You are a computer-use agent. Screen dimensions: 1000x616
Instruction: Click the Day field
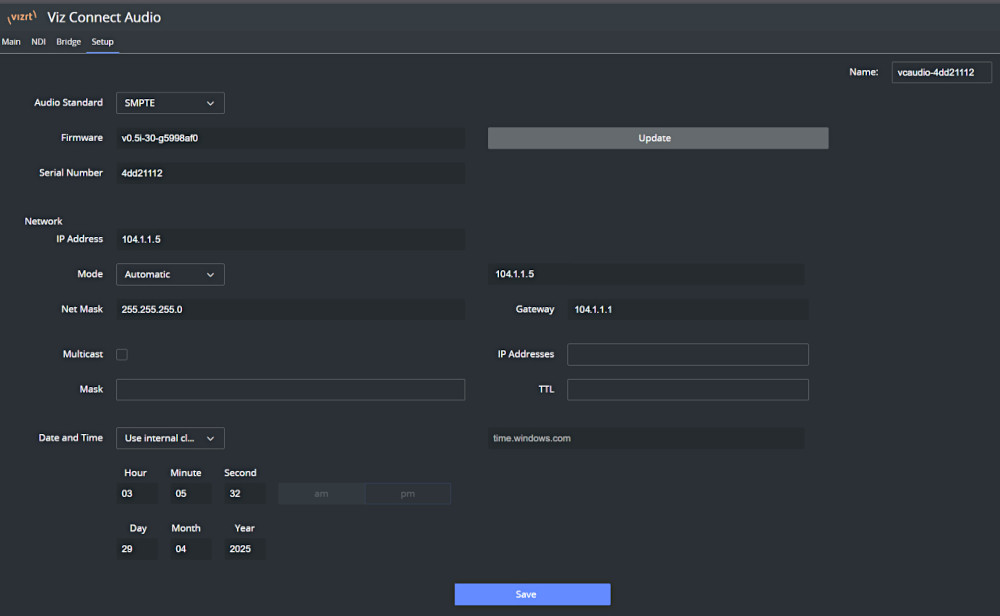pyautogui.click(x=136, y=549)
